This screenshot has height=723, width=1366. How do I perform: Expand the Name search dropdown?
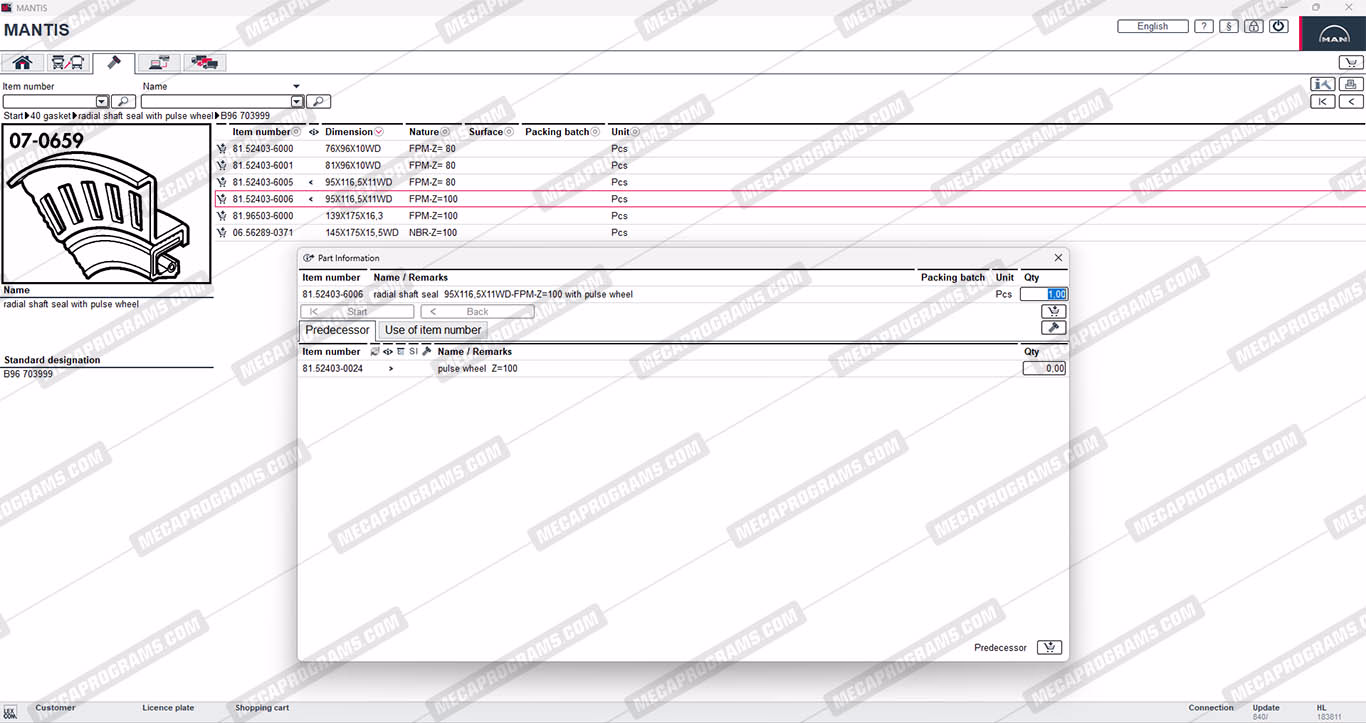tap(297, 101)
